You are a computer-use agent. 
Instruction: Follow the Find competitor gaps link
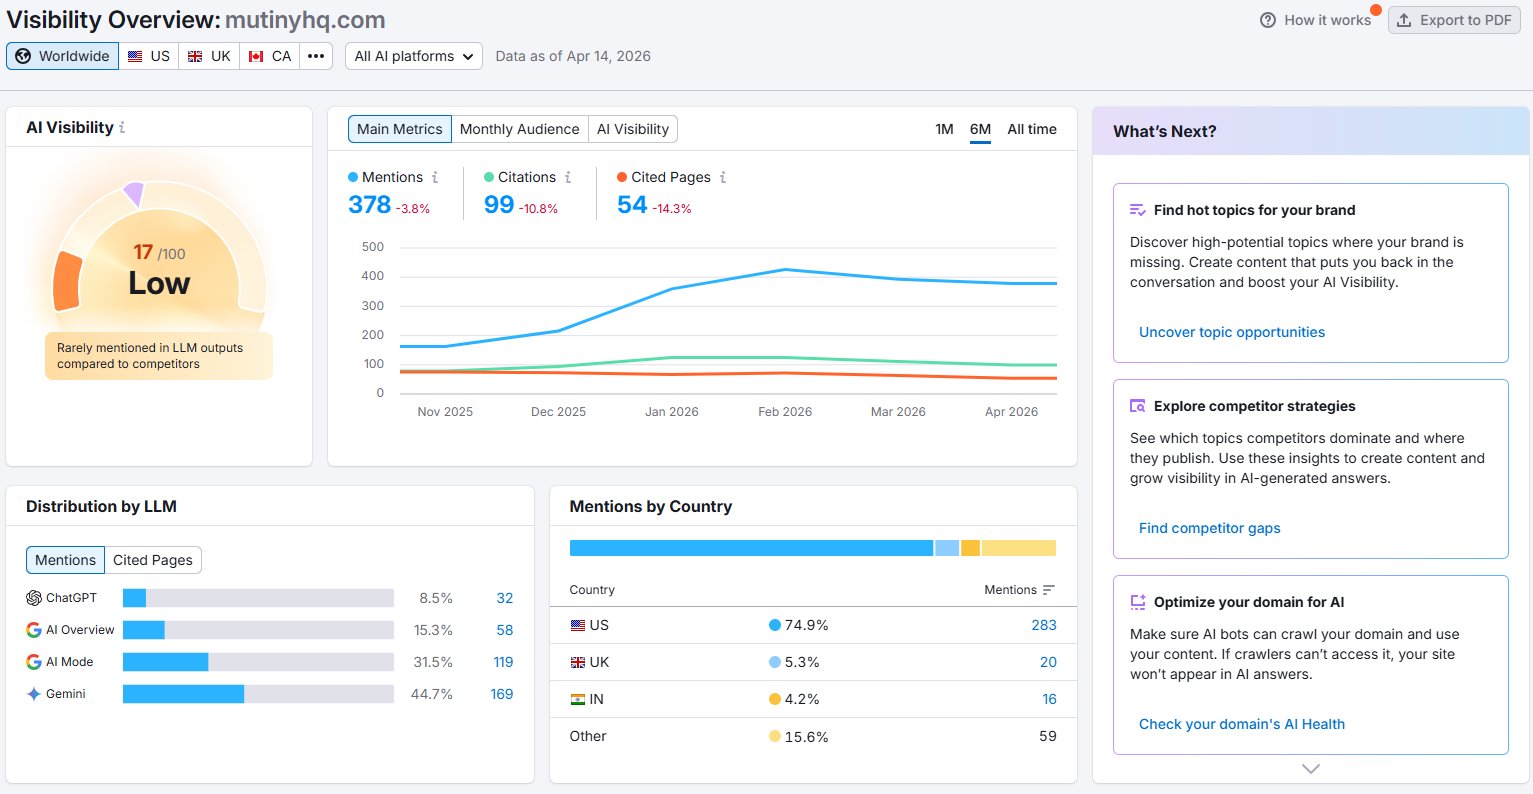1210,528
